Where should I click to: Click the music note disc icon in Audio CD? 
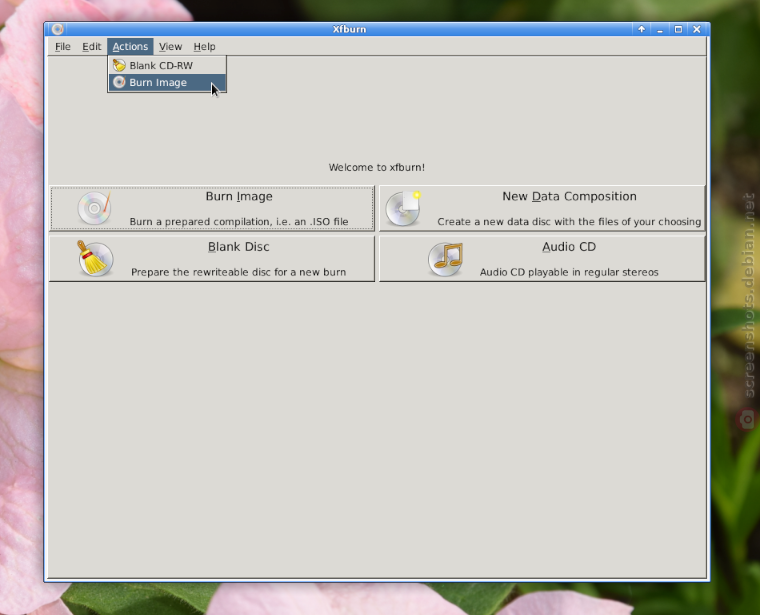point(445,259)
